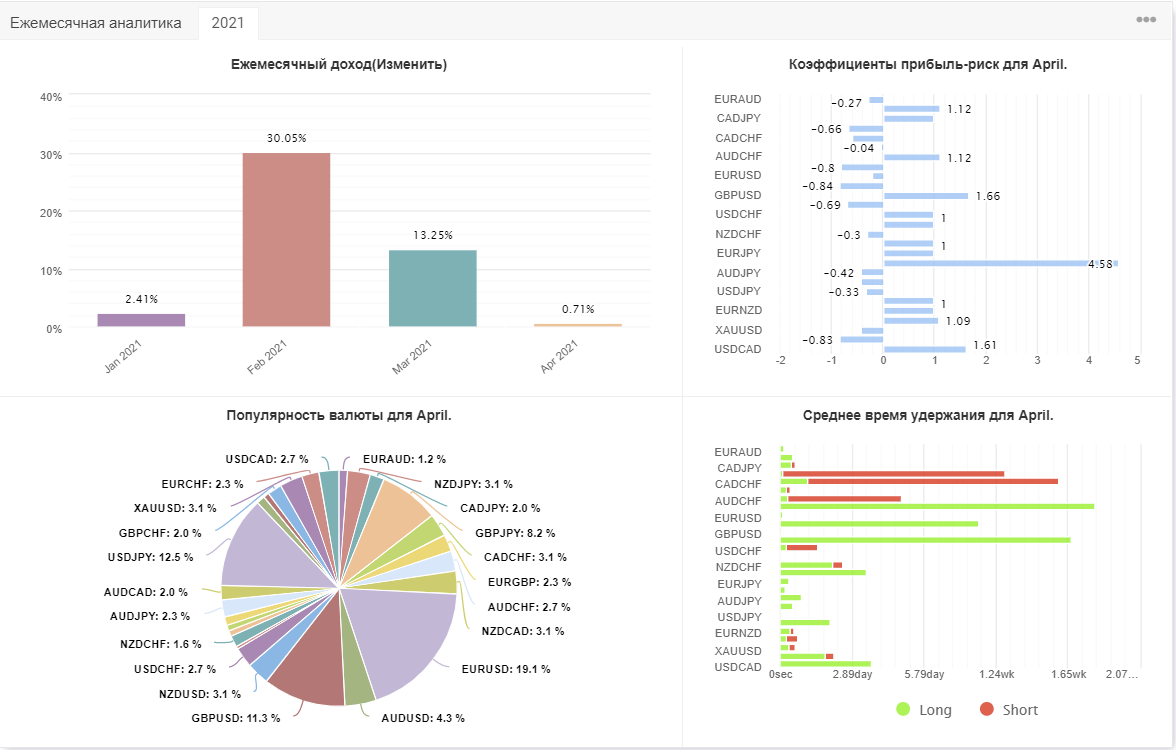Click the Mar 2021 teal bar

tap(433, 288)
